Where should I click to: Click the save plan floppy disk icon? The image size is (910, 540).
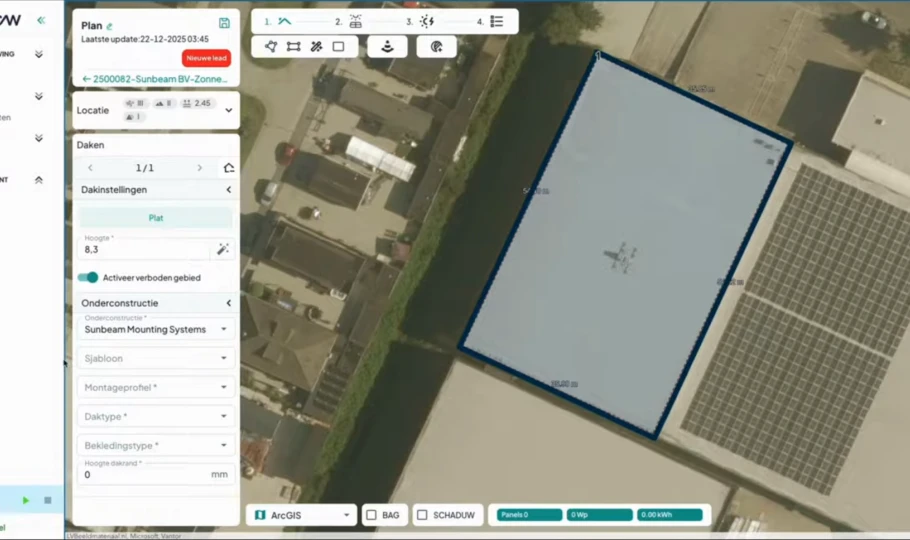pos(224,23)
